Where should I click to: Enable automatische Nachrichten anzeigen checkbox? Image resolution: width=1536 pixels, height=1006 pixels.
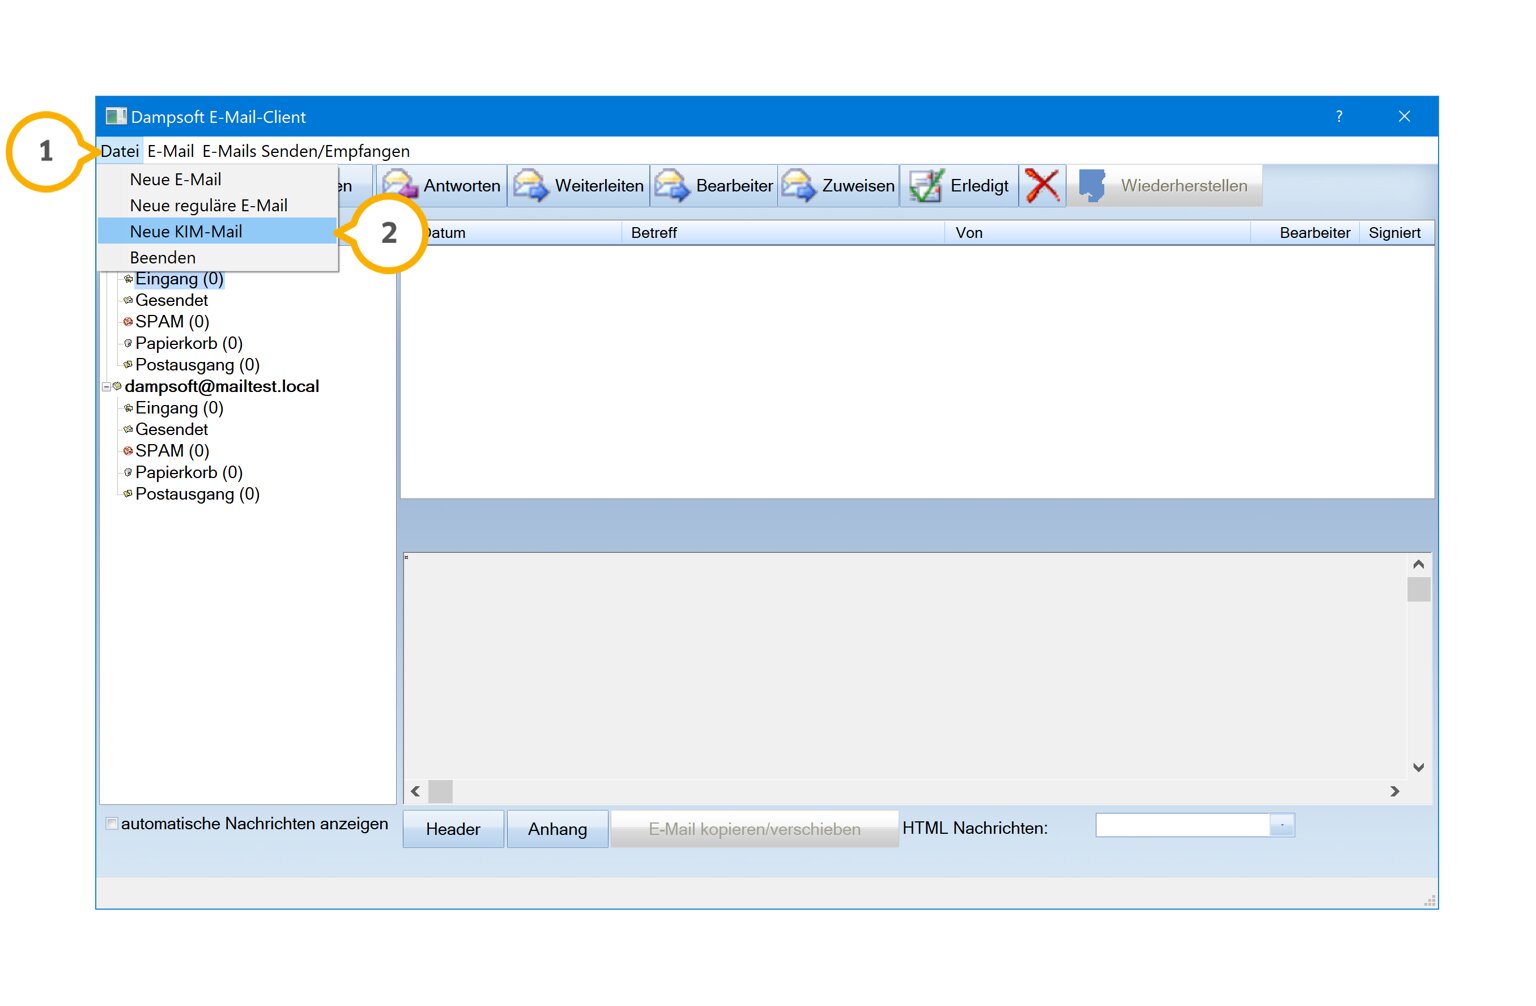click(112, 824)
